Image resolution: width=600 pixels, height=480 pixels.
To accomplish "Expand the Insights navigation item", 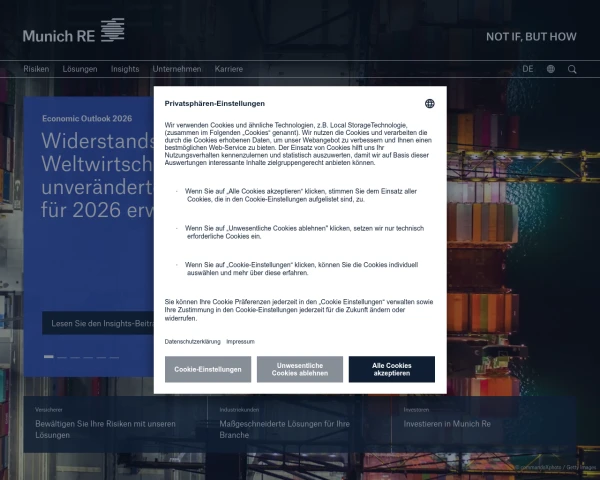I will tap(125, 69).
